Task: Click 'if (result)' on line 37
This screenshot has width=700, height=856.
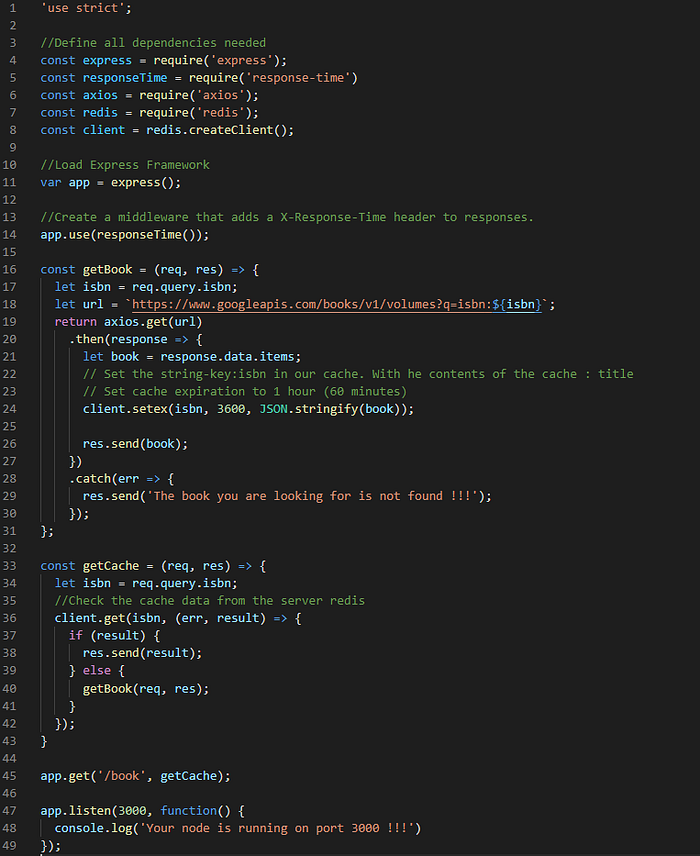Action: click(x=108, y=636)
